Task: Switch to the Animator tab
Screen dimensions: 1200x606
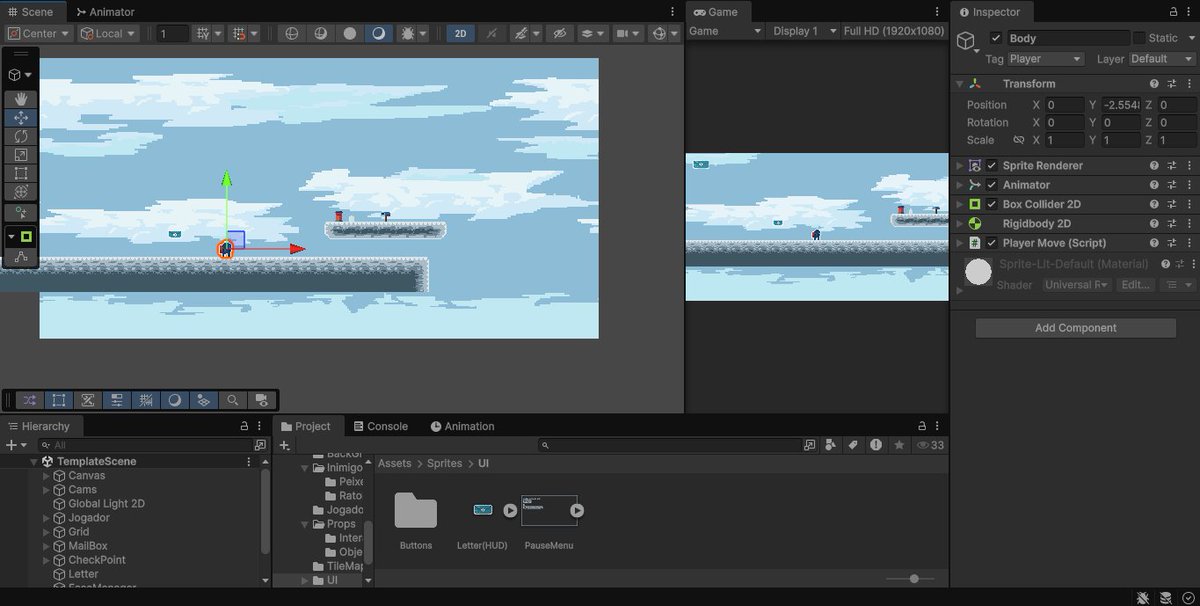Action: 105,12
